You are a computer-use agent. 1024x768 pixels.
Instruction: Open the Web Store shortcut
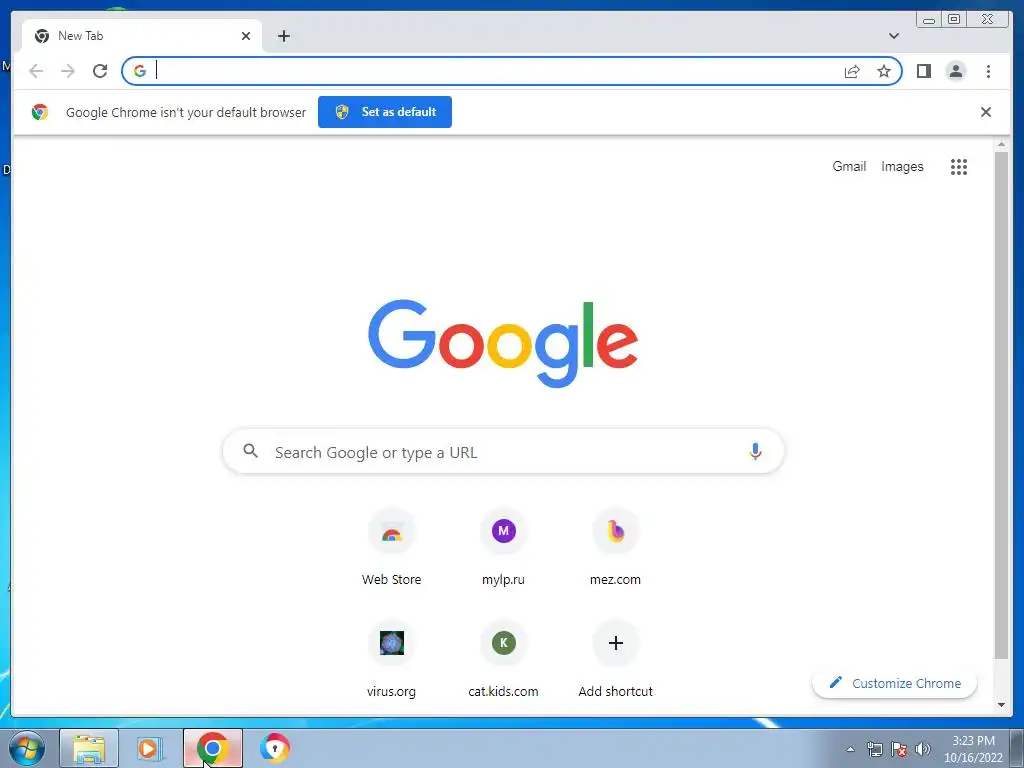point(391,549)
